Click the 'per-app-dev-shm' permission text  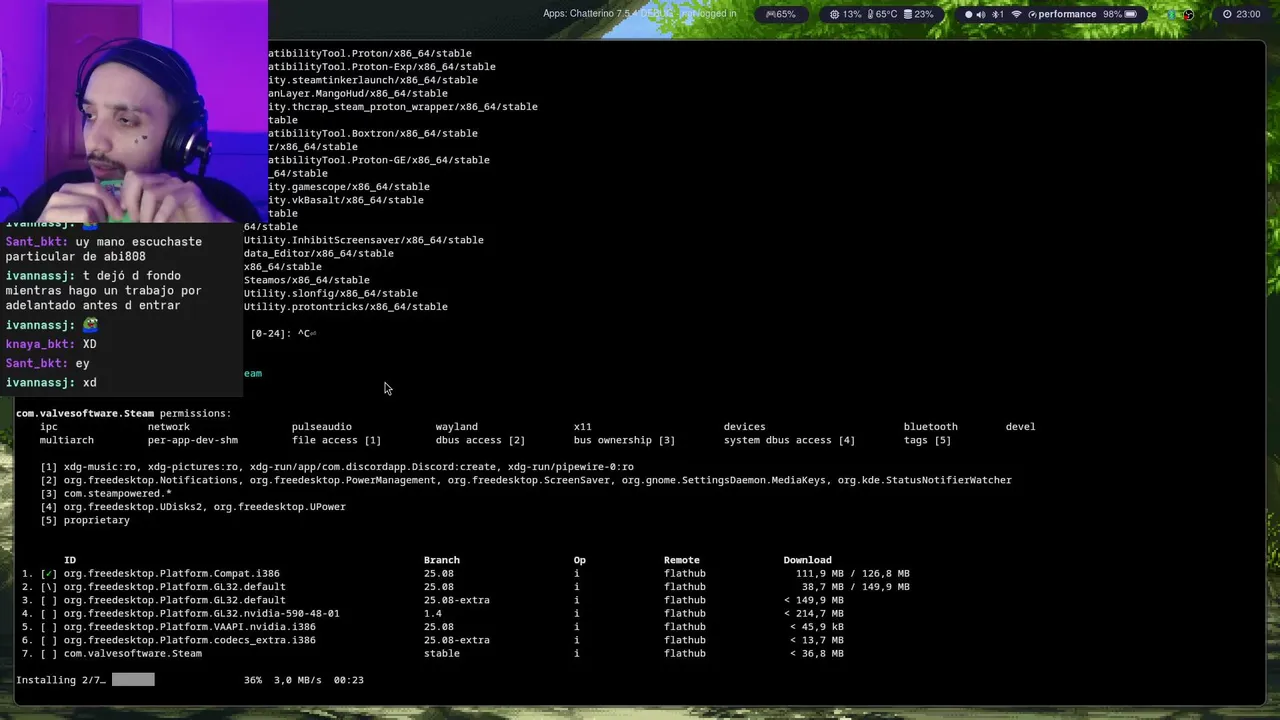193,440
